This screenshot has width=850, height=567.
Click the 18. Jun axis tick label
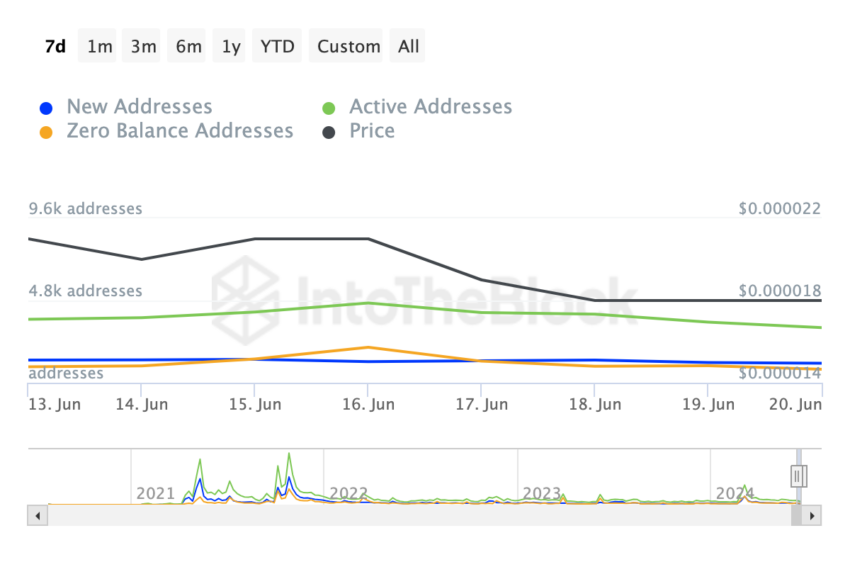pos(595,404)
